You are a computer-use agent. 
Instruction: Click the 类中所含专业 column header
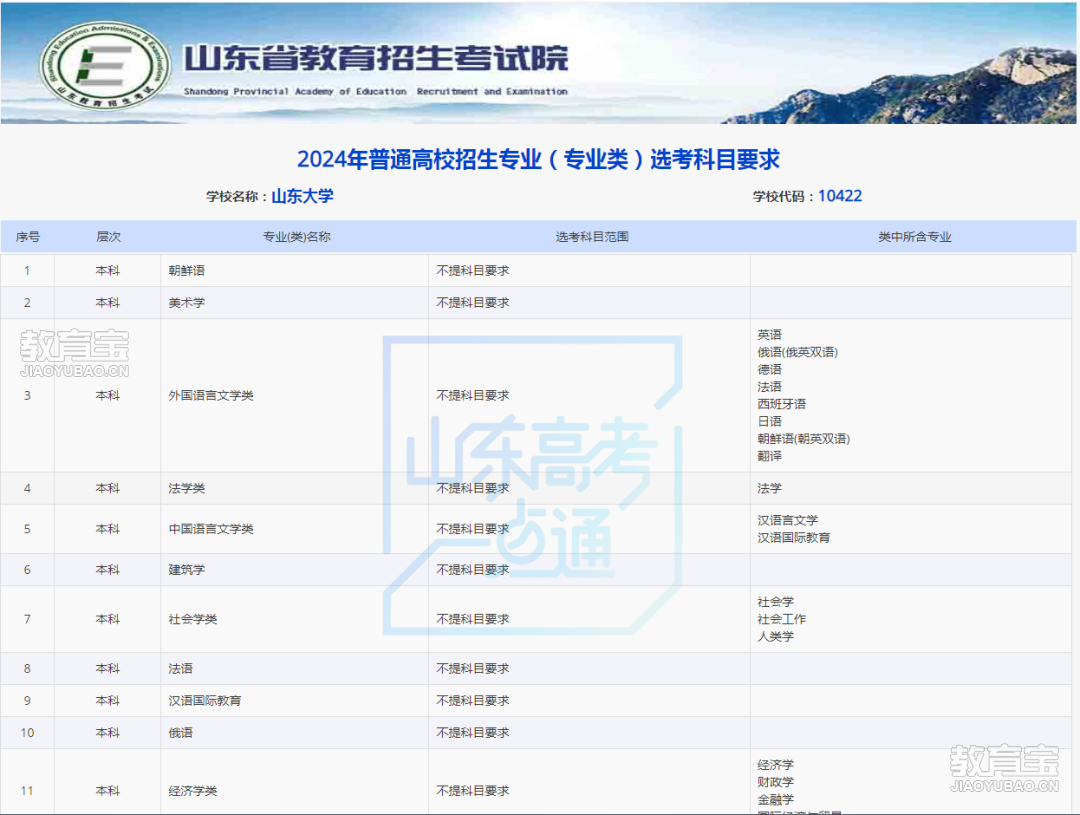pyautogui.click(x=914, y=237)
